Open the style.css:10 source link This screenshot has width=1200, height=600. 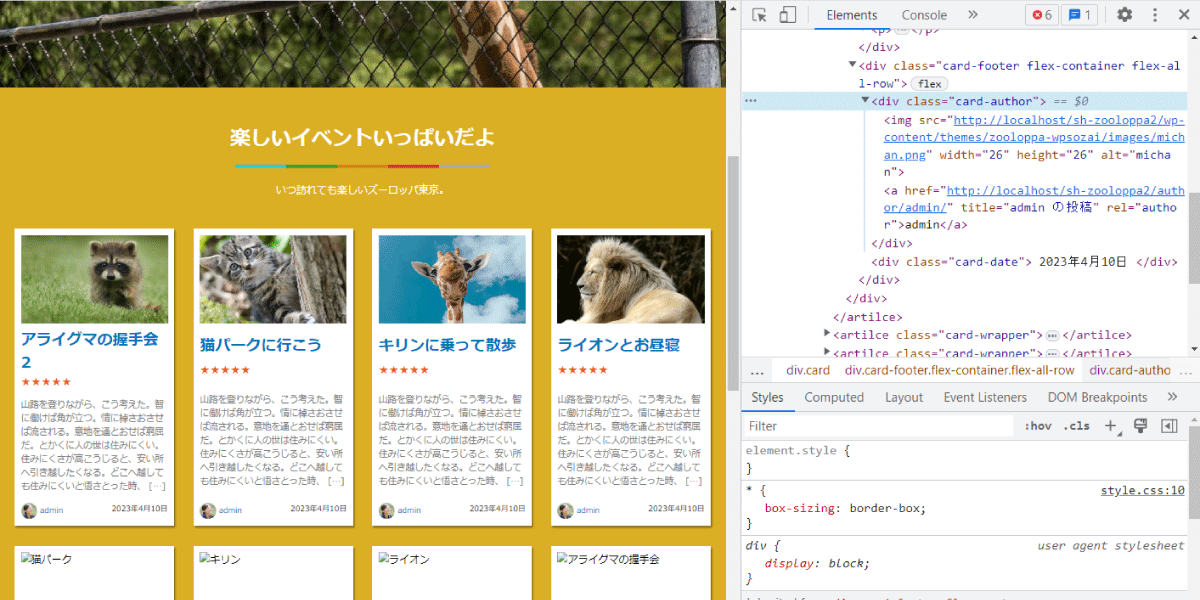point(1142,490)
